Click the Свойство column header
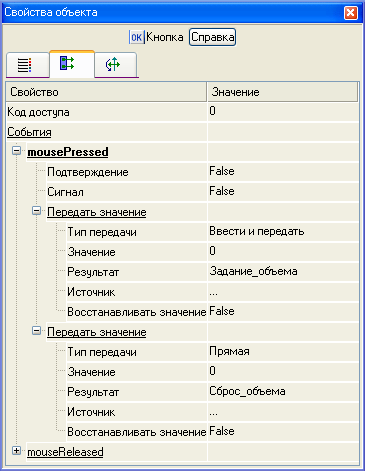The width and height of the screenshot is (365, 471). pos(106,92)
